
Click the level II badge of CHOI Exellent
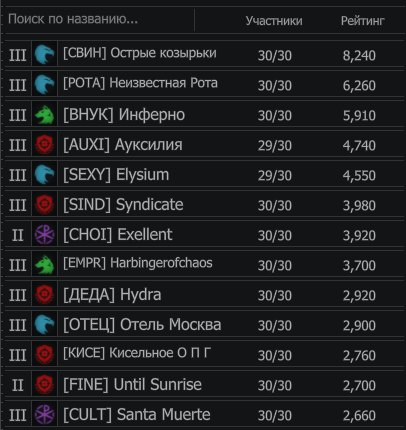point(18,235)
